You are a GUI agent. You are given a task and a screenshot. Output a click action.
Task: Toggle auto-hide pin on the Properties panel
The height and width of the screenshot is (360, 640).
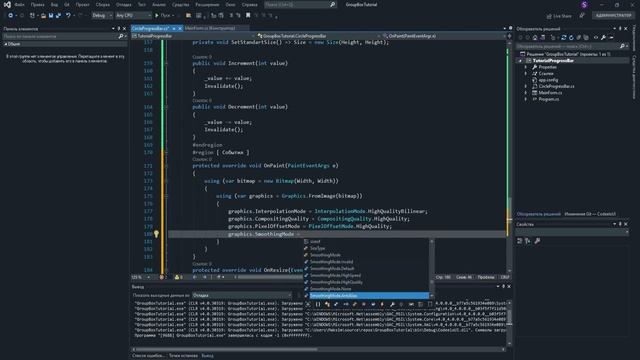tap(620, 224)
